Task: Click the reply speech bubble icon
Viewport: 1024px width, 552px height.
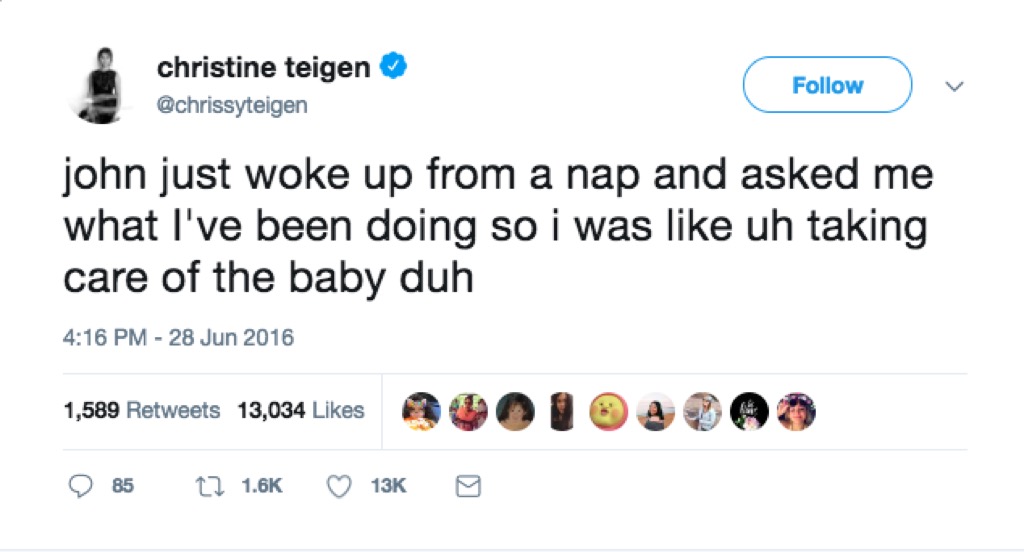Action: 81,486
